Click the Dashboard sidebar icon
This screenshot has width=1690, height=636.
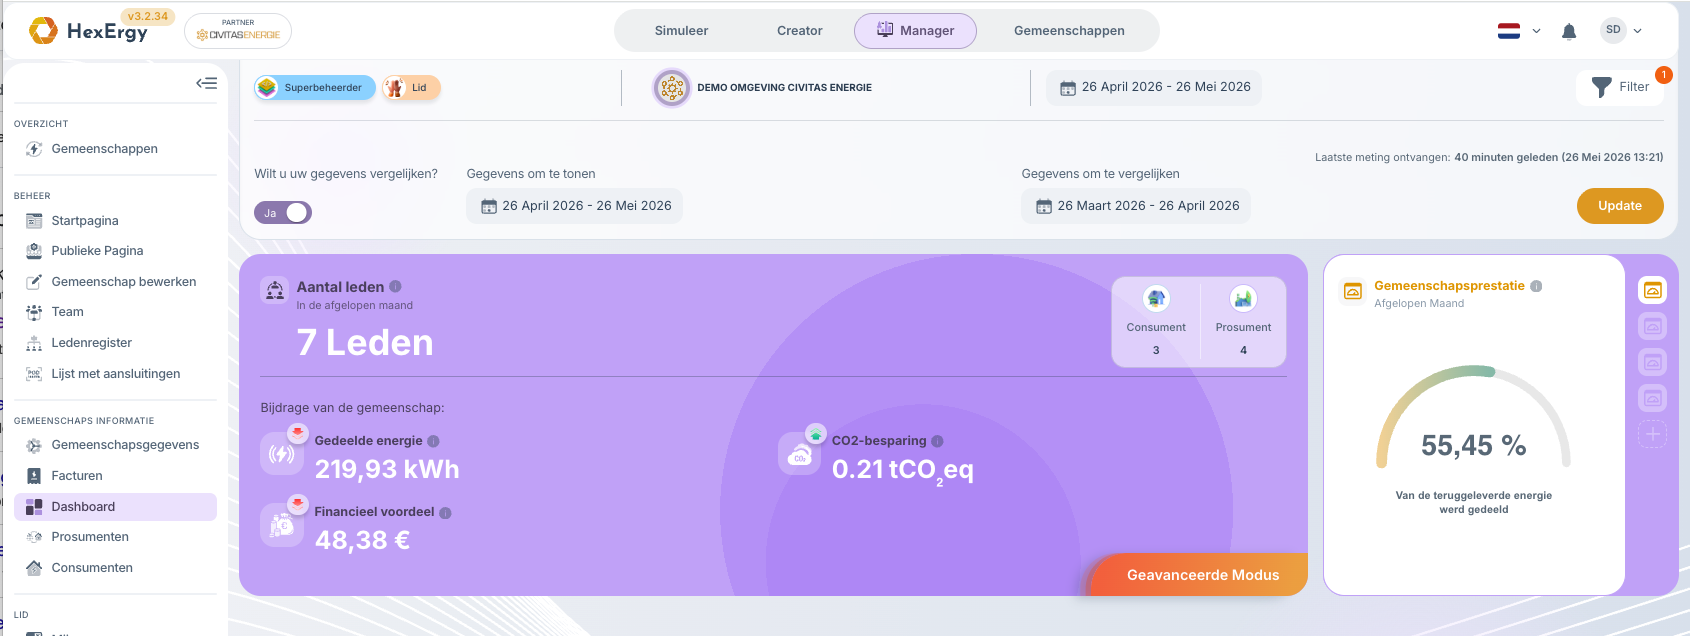pyautogui.click(x=34, y=507)
